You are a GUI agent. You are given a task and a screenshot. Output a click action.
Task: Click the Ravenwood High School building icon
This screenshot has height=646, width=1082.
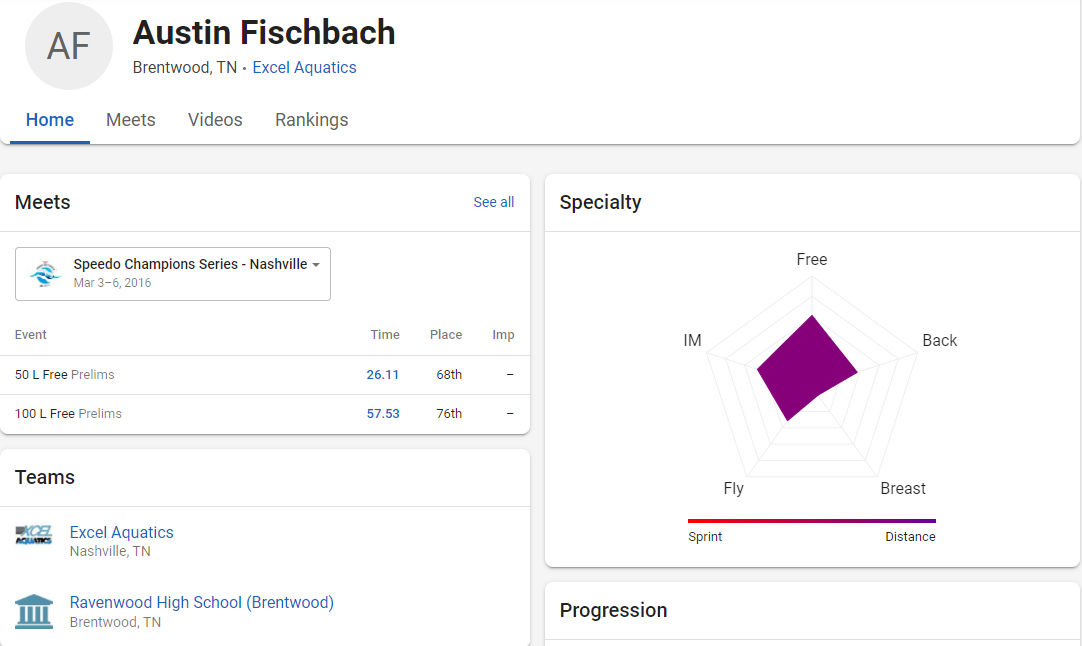[34, 611]
